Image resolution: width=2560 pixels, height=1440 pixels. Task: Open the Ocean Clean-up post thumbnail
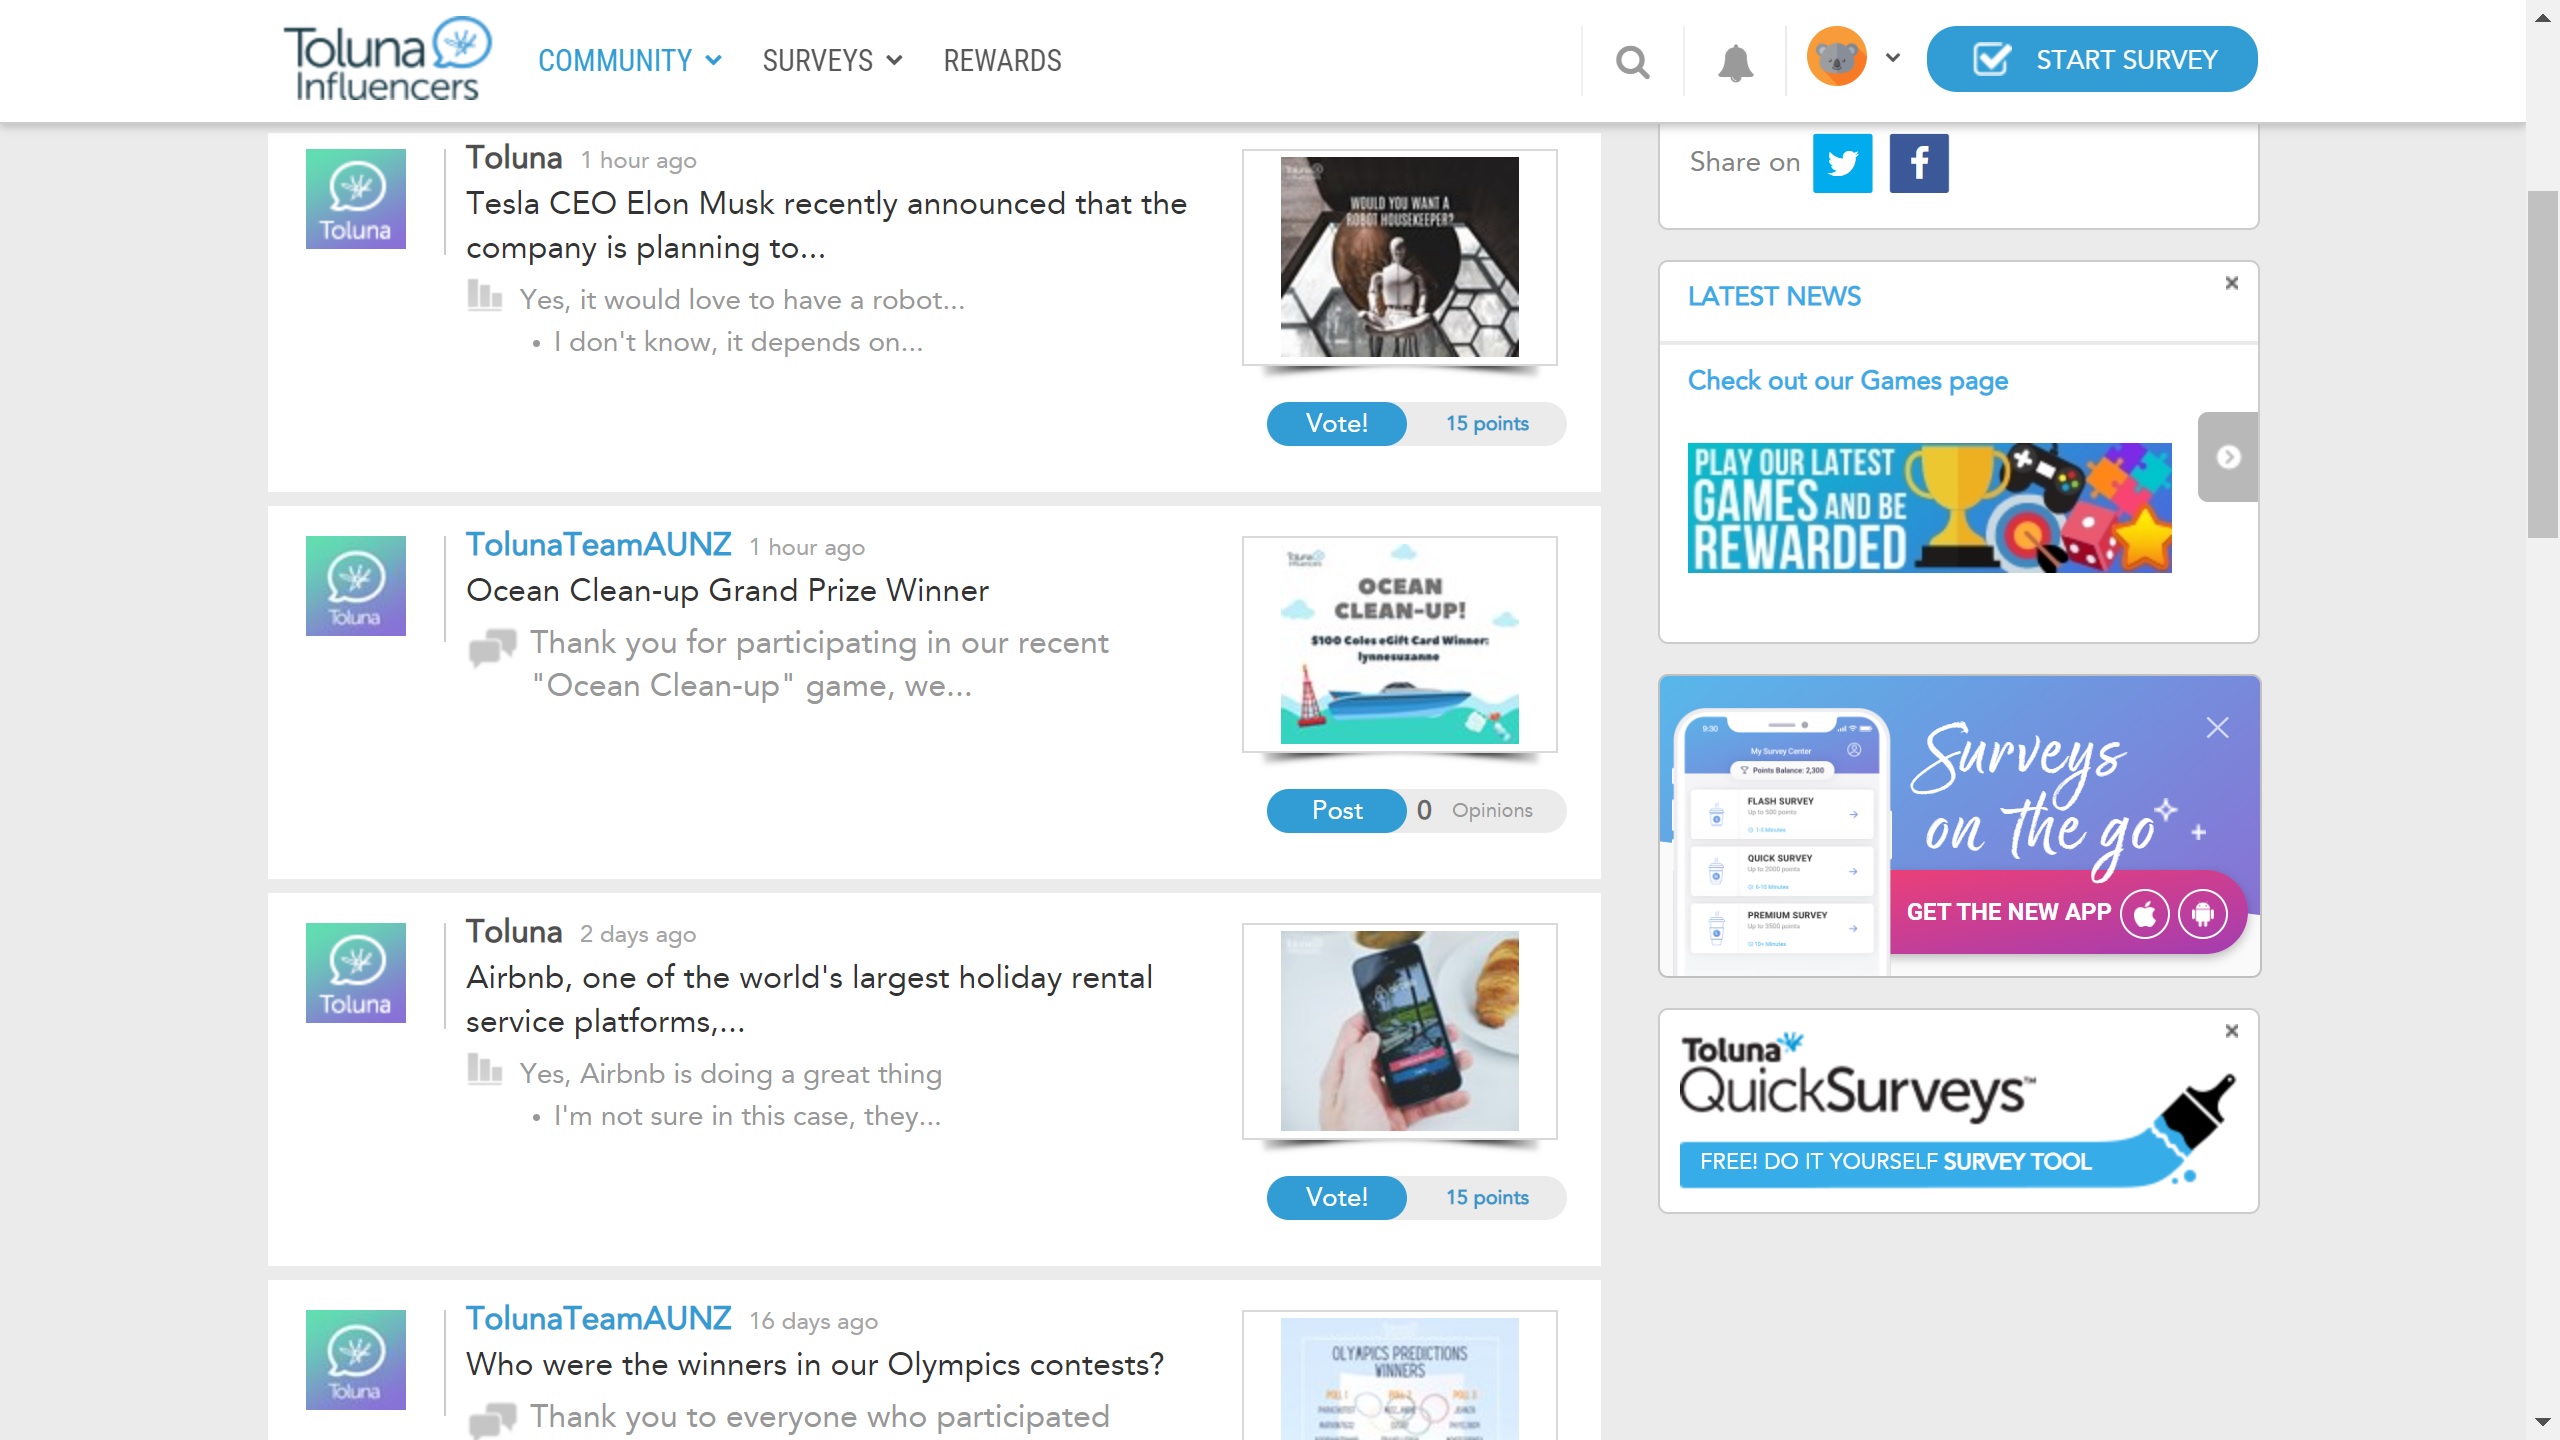pos(1399,645)
